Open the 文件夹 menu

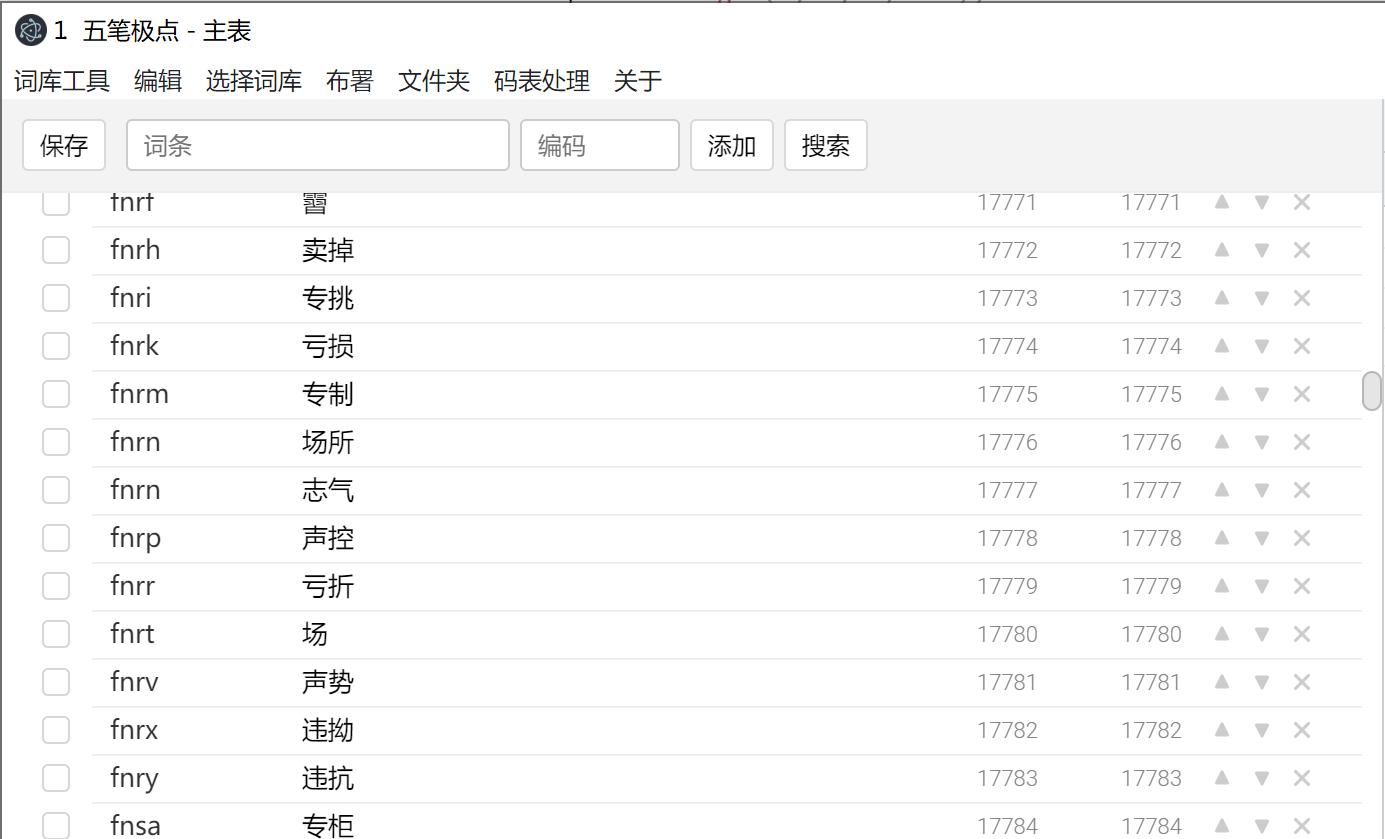click(432, 81)
